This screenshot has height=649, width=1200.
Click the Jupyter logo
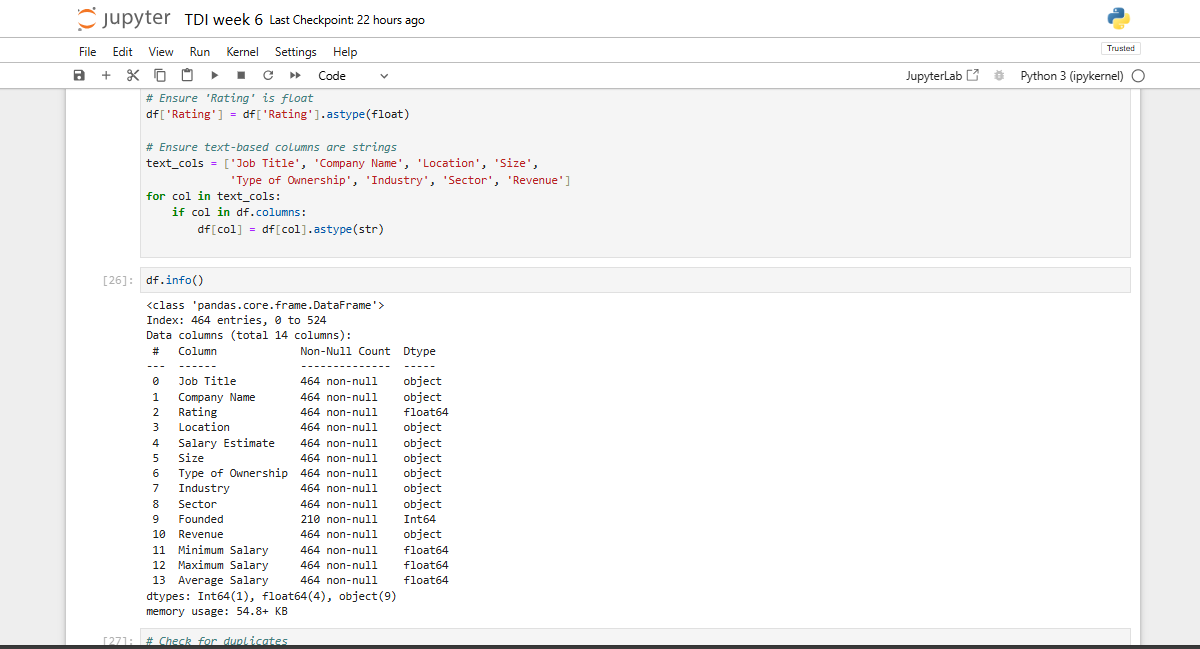tap(124, 19)
